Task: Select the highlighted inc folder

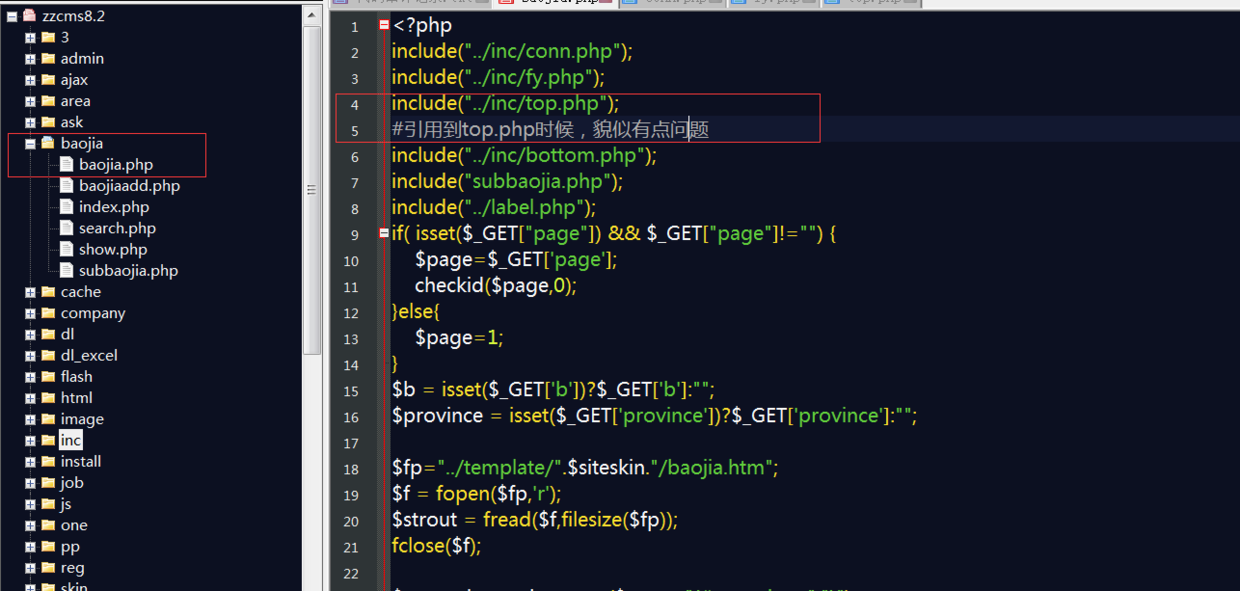Action: [x=70, y=441]
